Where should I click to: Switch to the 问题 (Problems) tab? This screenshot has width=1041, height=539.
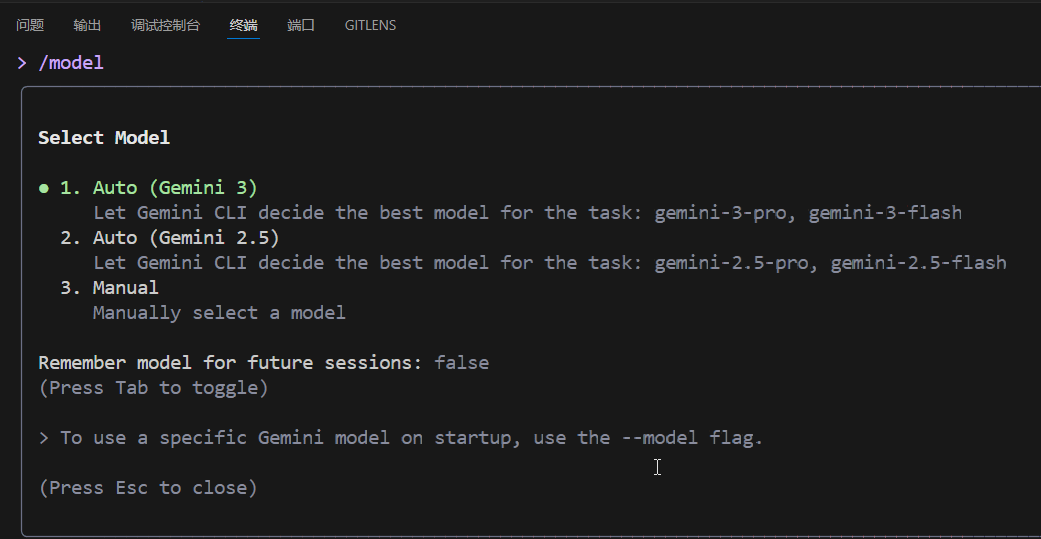click(30, 25)
